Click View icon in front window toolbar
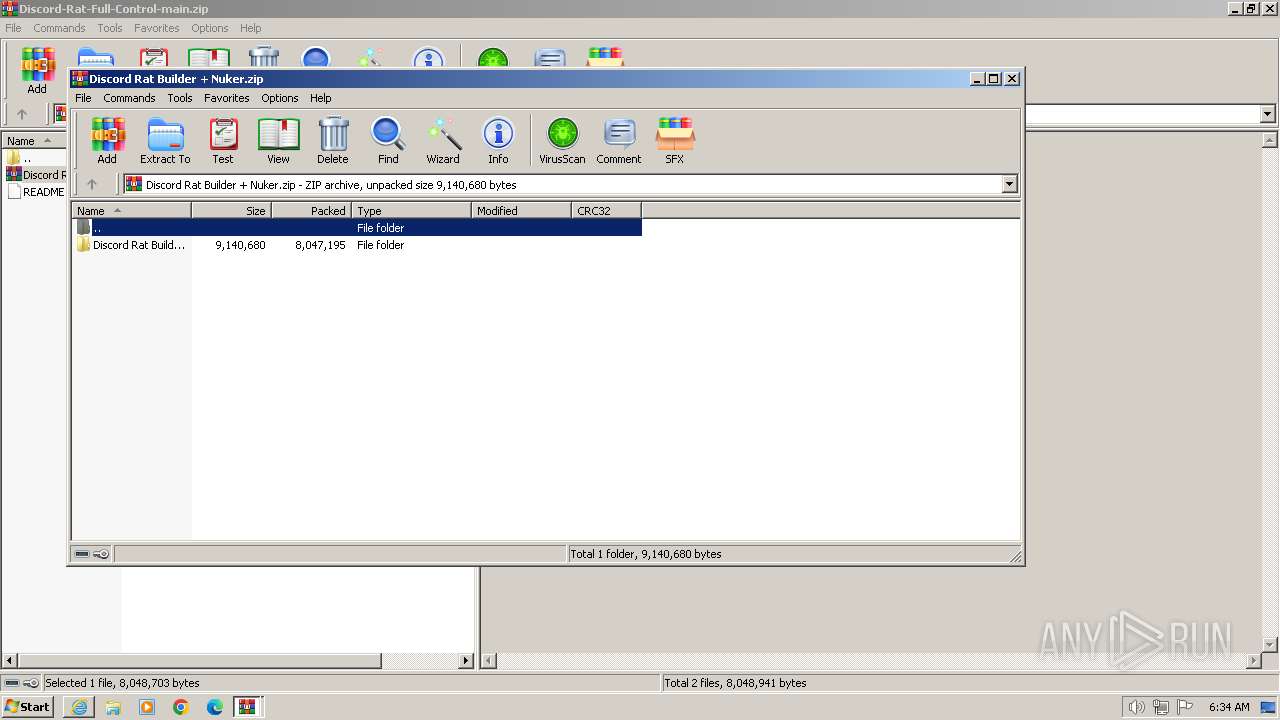Image resolution: width=1280 pixels, height=720 pixels. point(278,140)
